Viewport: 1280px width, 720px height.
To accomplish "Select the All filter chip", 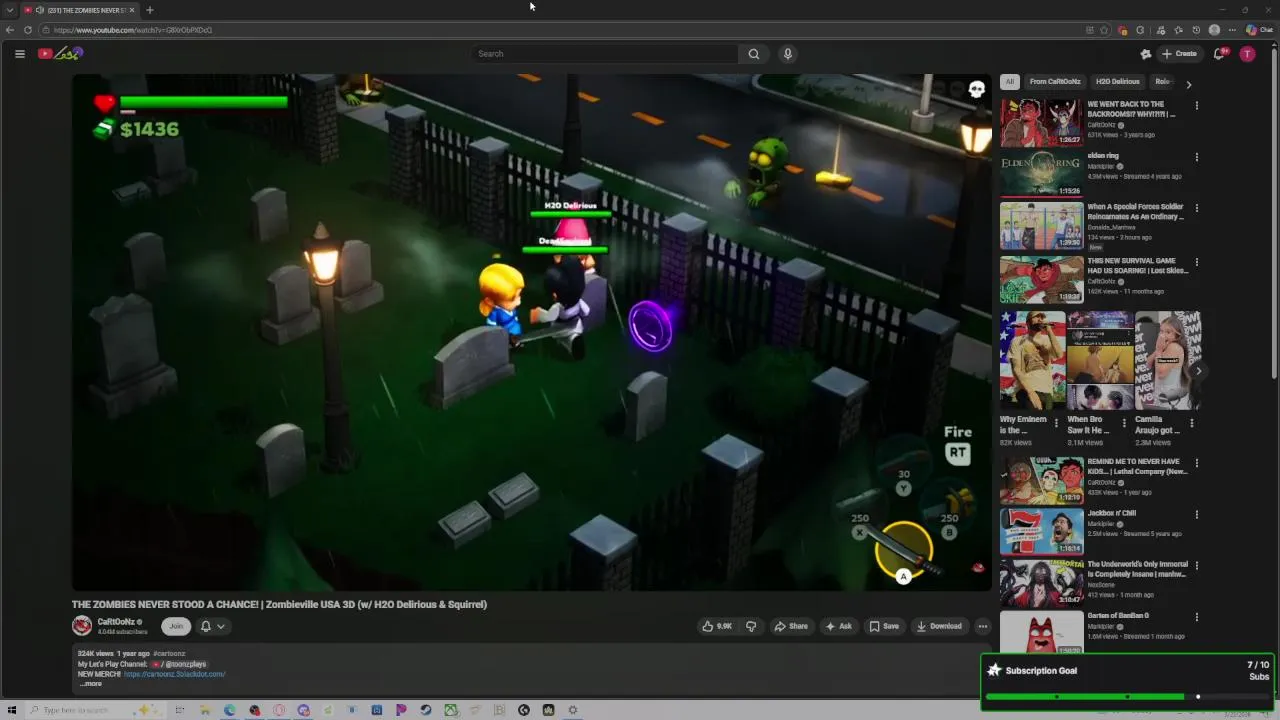I will (x=1010, y=82).
